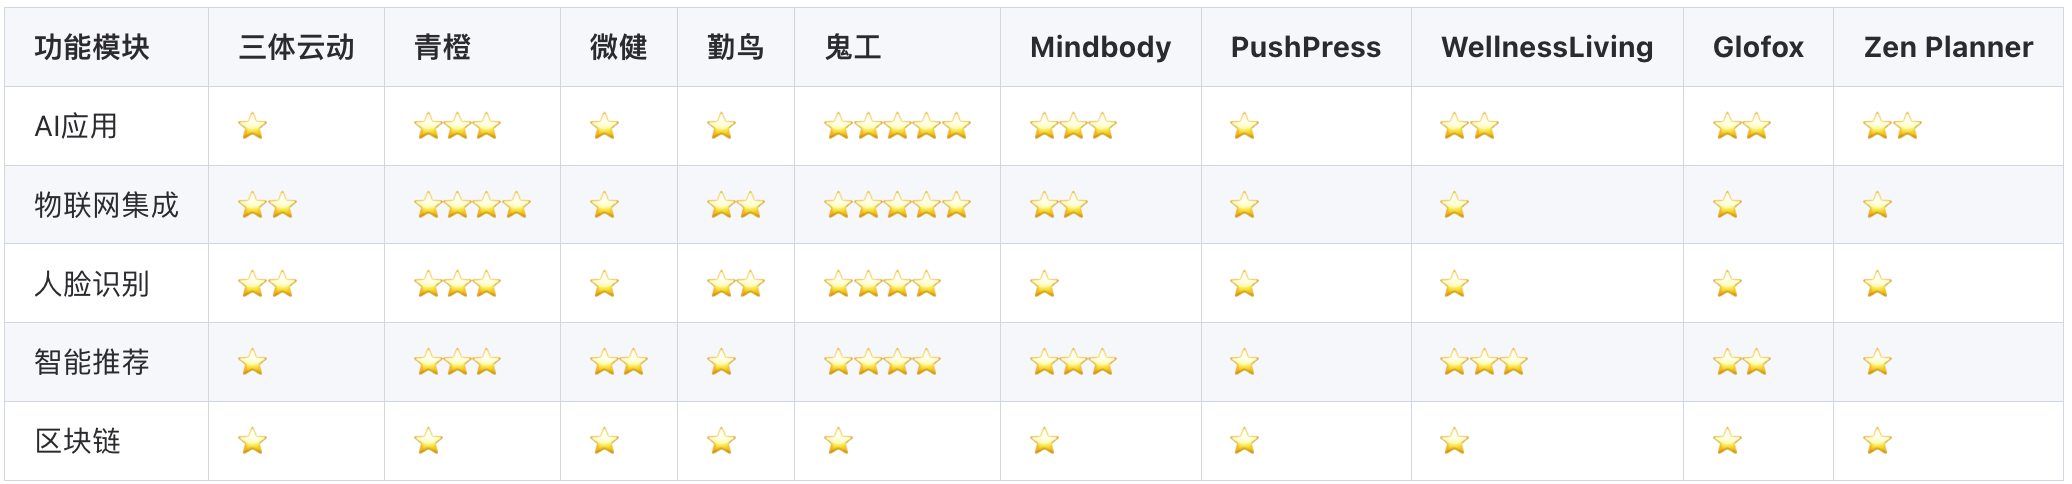Select the AI应用 row label
The width and height of the screenshot is (2072, 484).
(x=76, y=127)
